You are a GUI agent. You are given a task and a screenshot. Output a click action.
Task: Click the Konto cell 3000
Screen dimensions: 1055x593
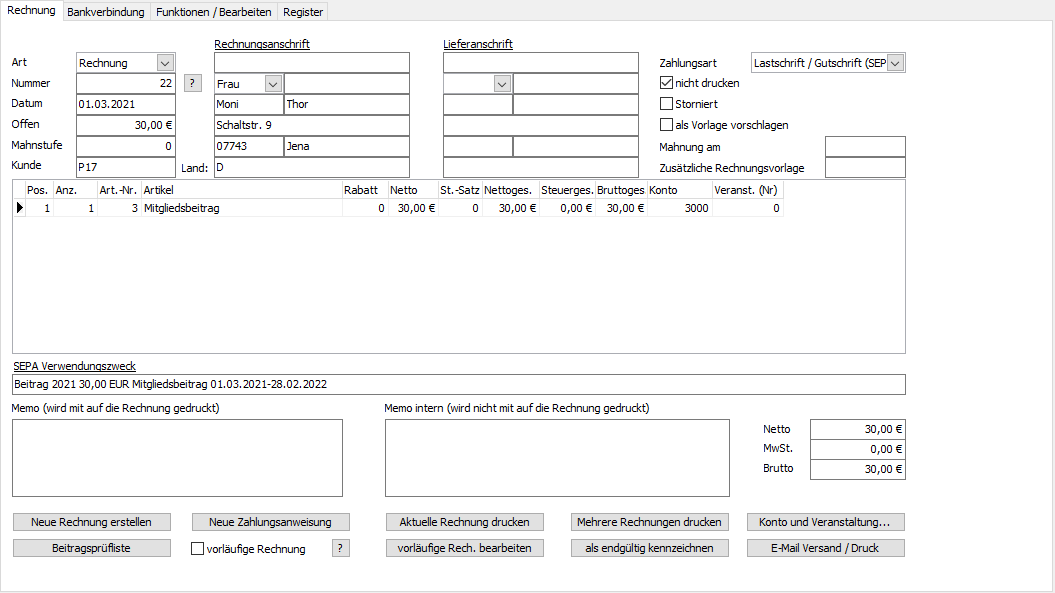click(680, 208)
